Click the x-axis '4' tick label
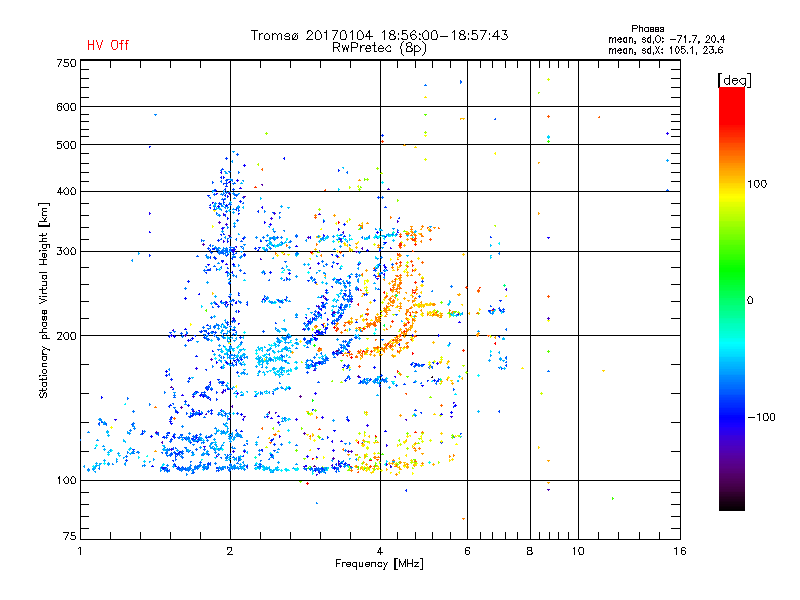Viewport: 800px width, 600px height. (380, 551)
